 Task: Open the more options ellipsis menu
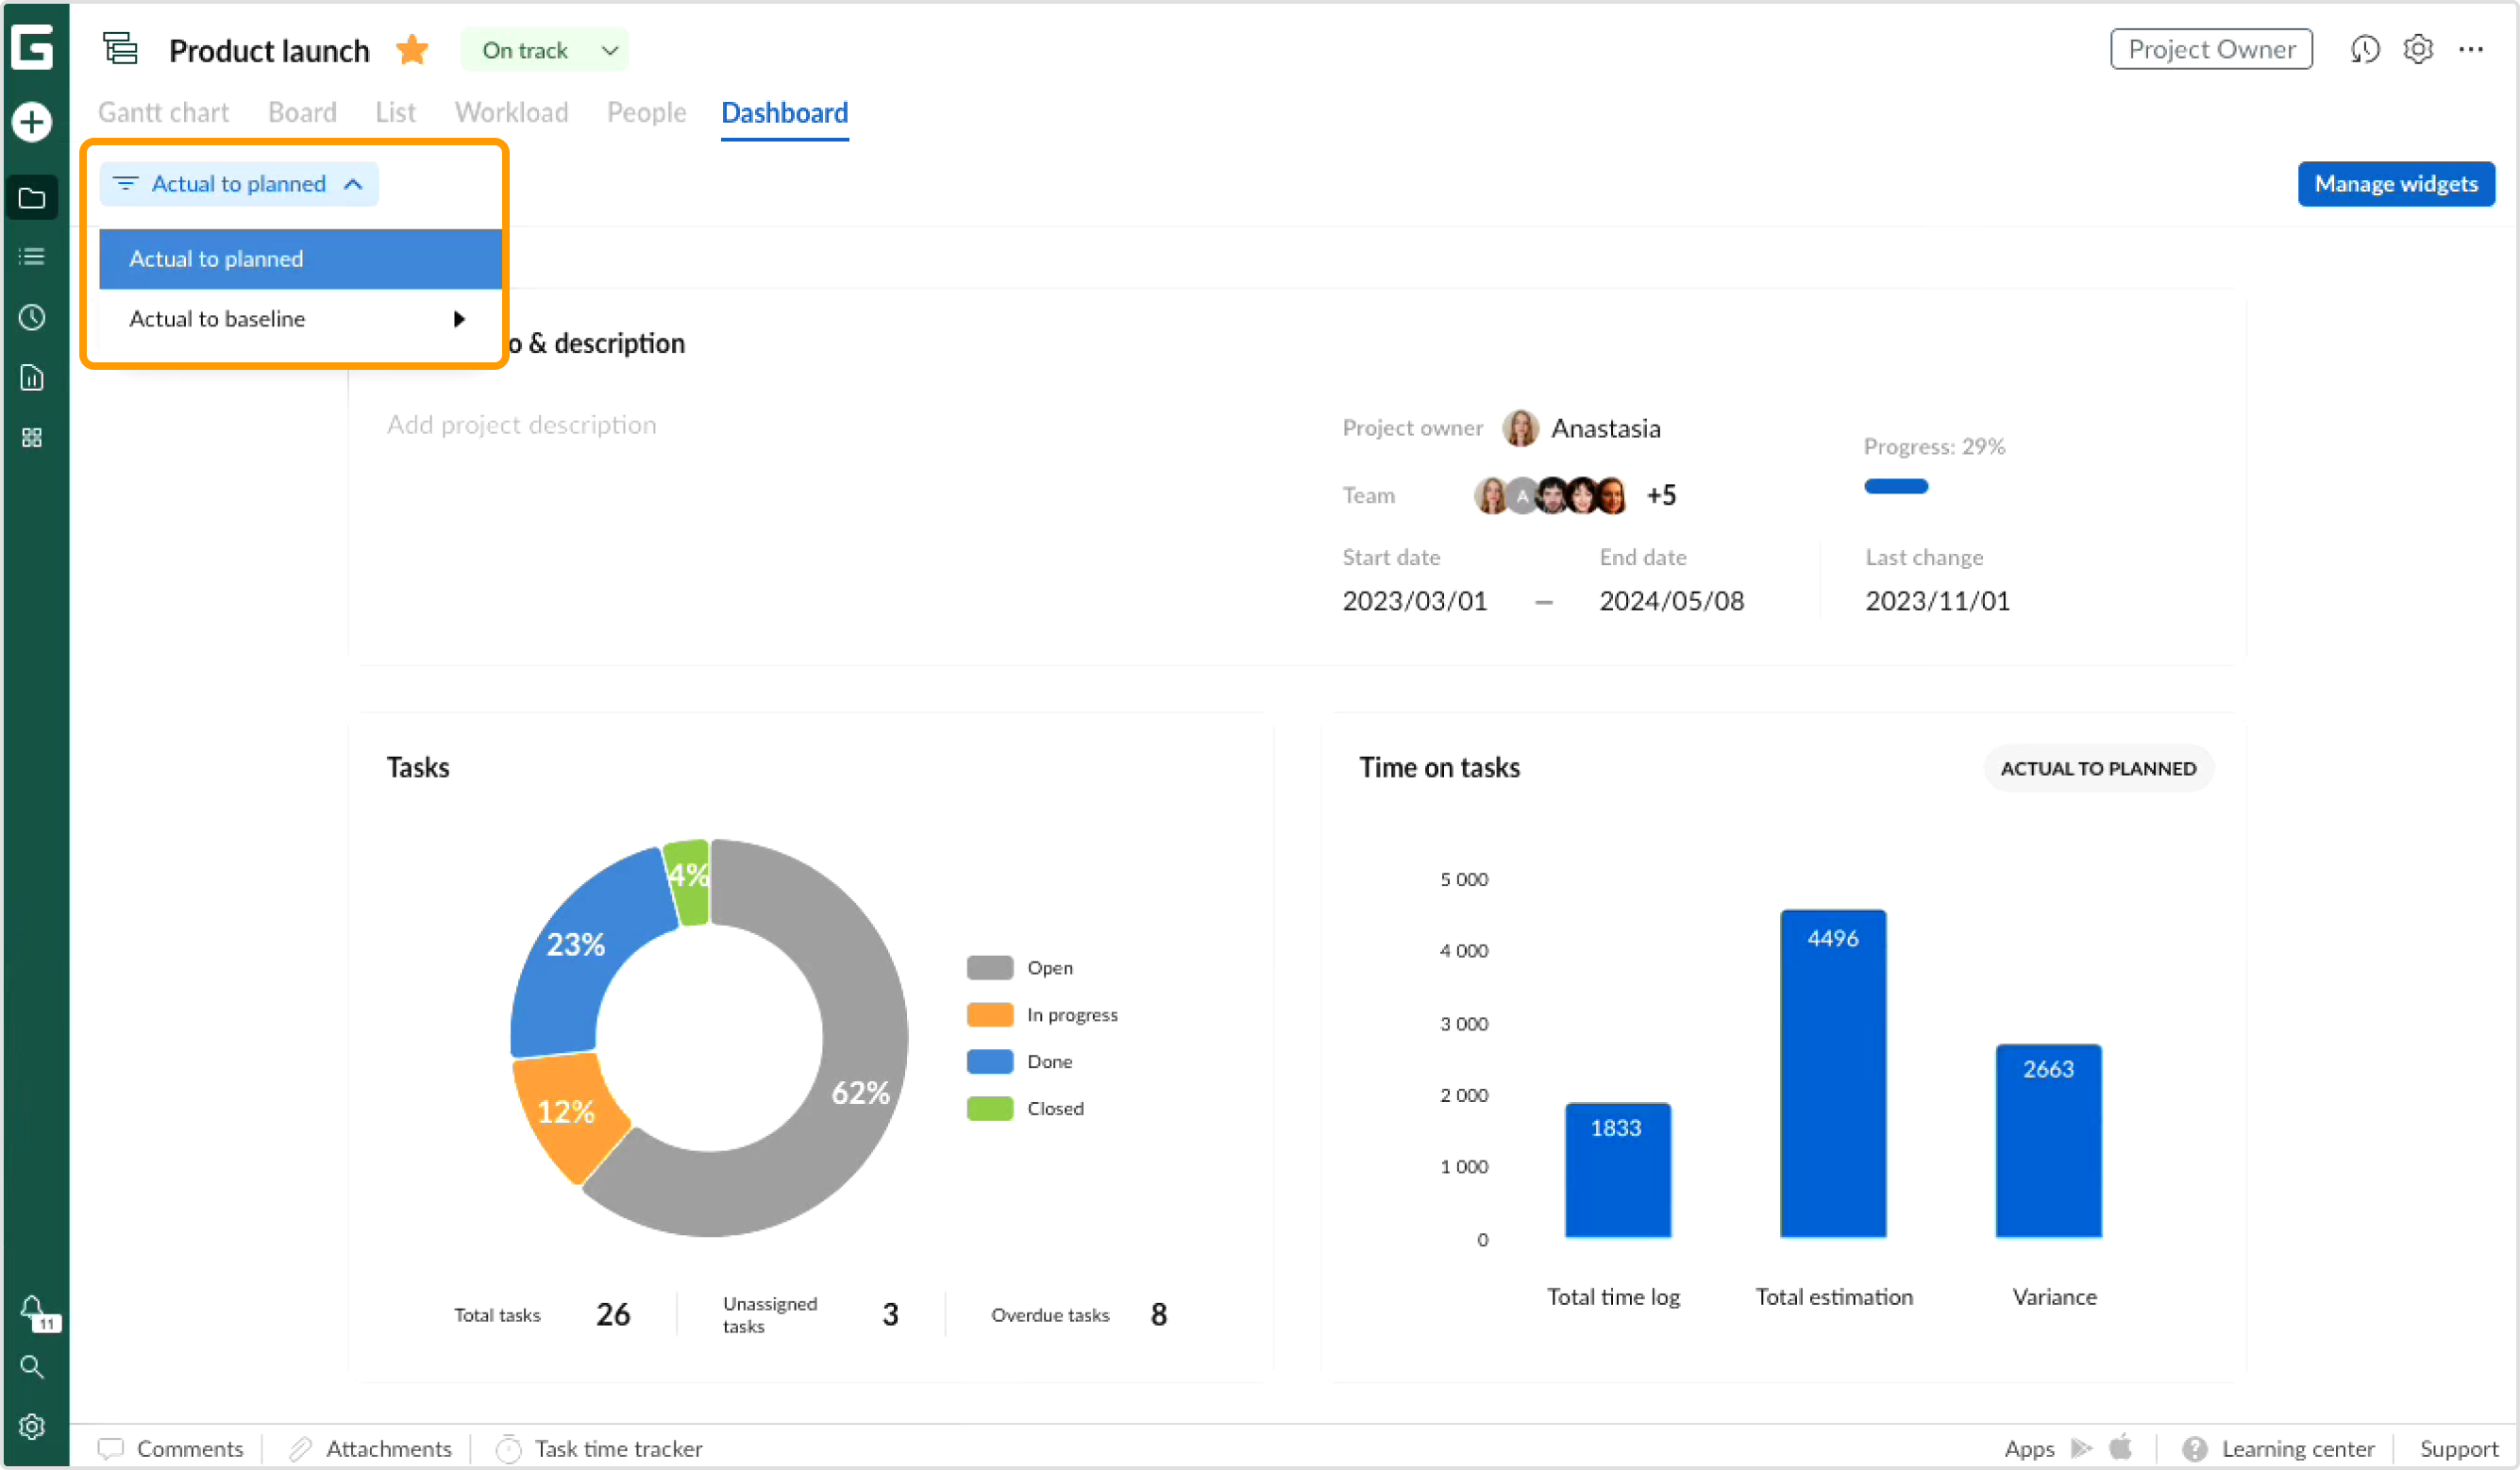point(2473,49)
